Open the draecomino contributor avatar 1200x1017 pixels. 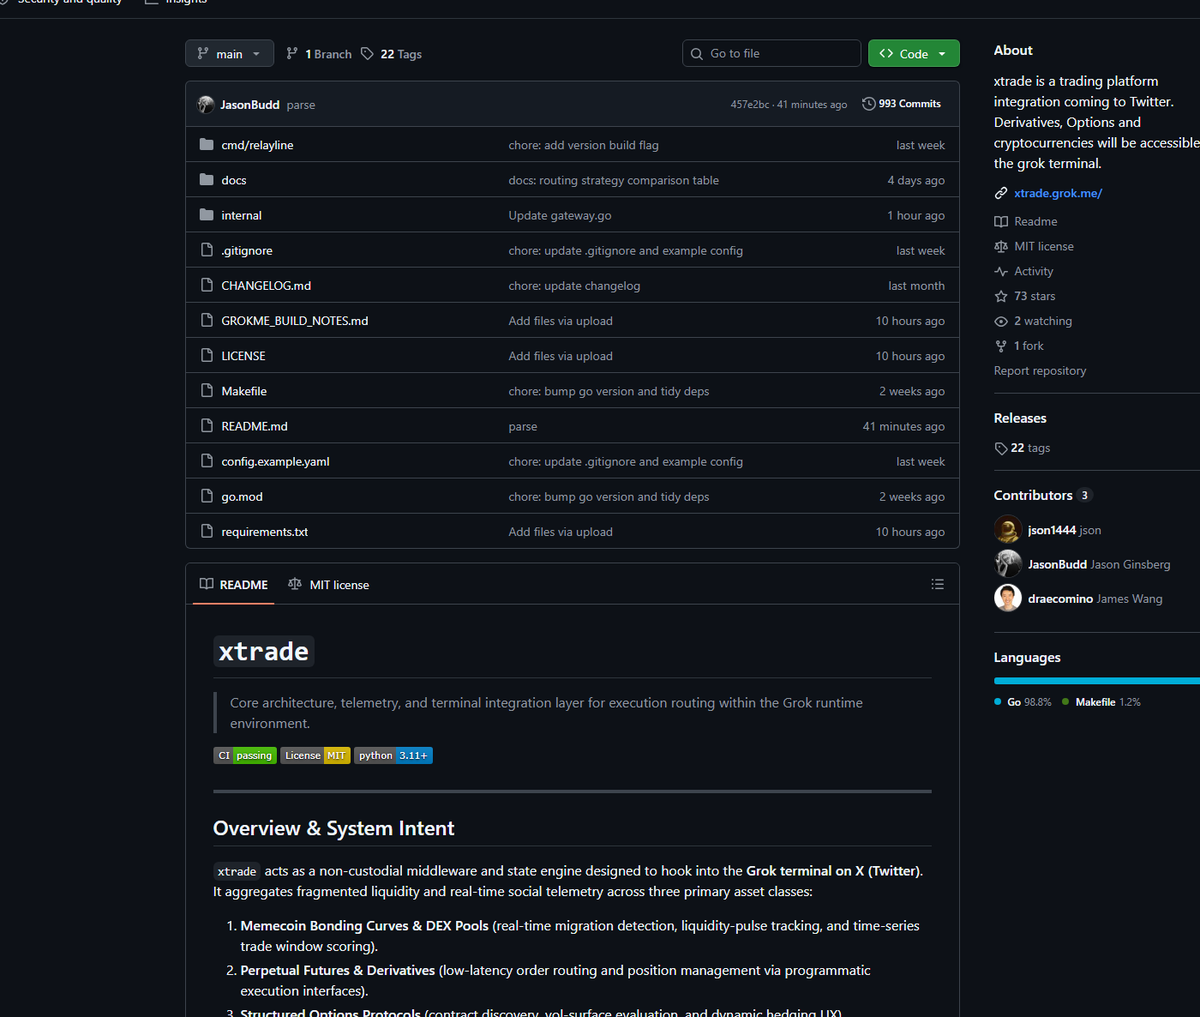click(x=1008, y=598)
